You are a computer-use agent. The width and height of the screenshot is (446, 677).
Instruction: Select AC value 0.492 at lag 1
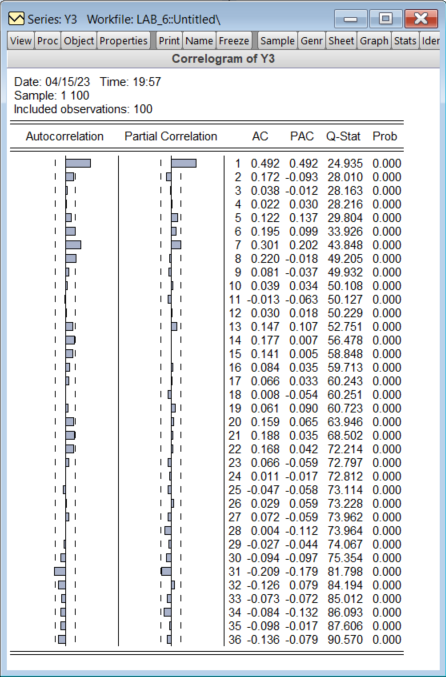[265, 164]
